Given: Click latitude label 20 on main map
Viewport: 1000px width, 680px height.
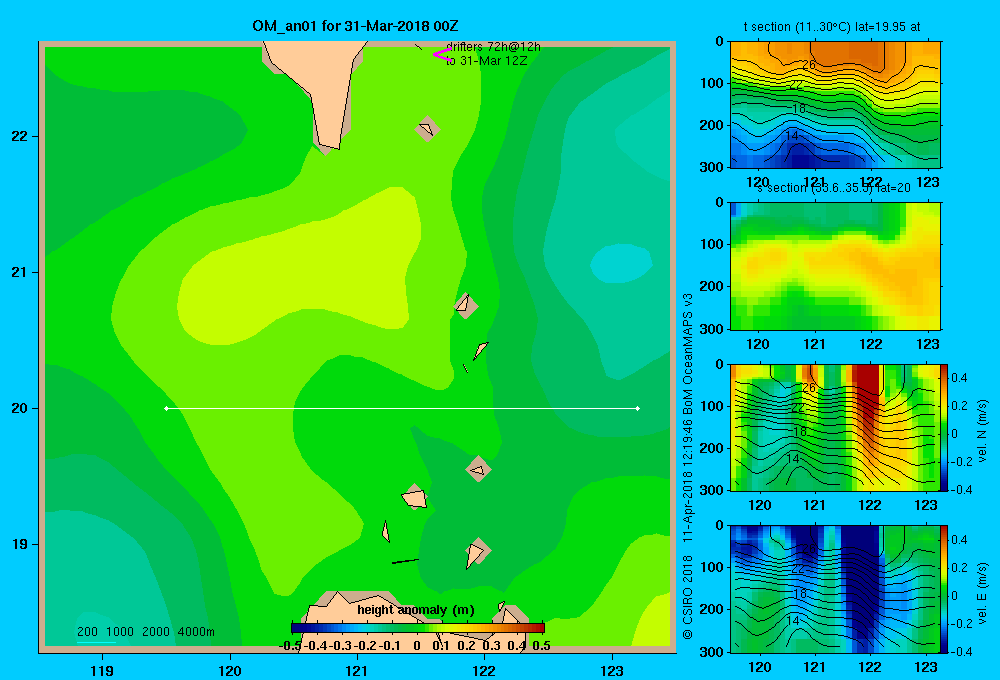Looking at the screenshot, I should (20, 408).
